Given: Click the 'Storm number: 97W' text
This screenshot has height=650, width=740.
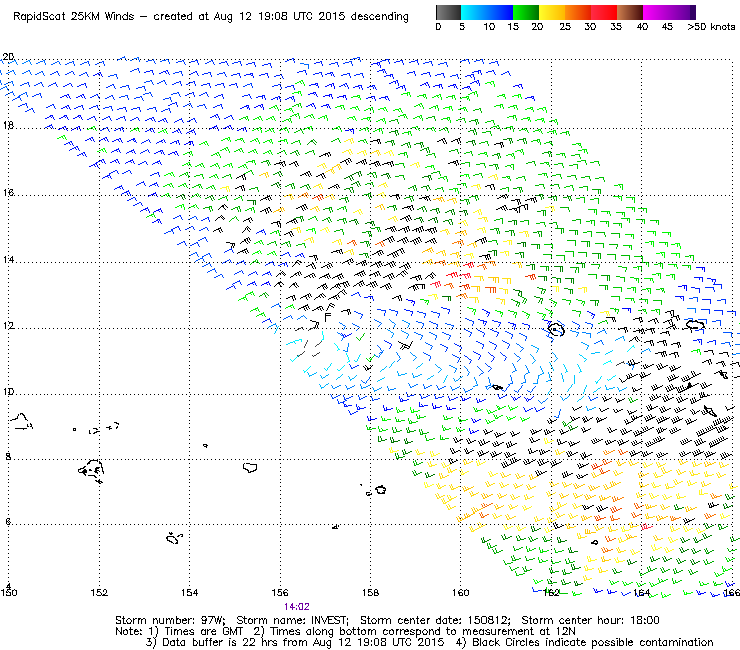Looking at the screenshot, I should point(170,620).
